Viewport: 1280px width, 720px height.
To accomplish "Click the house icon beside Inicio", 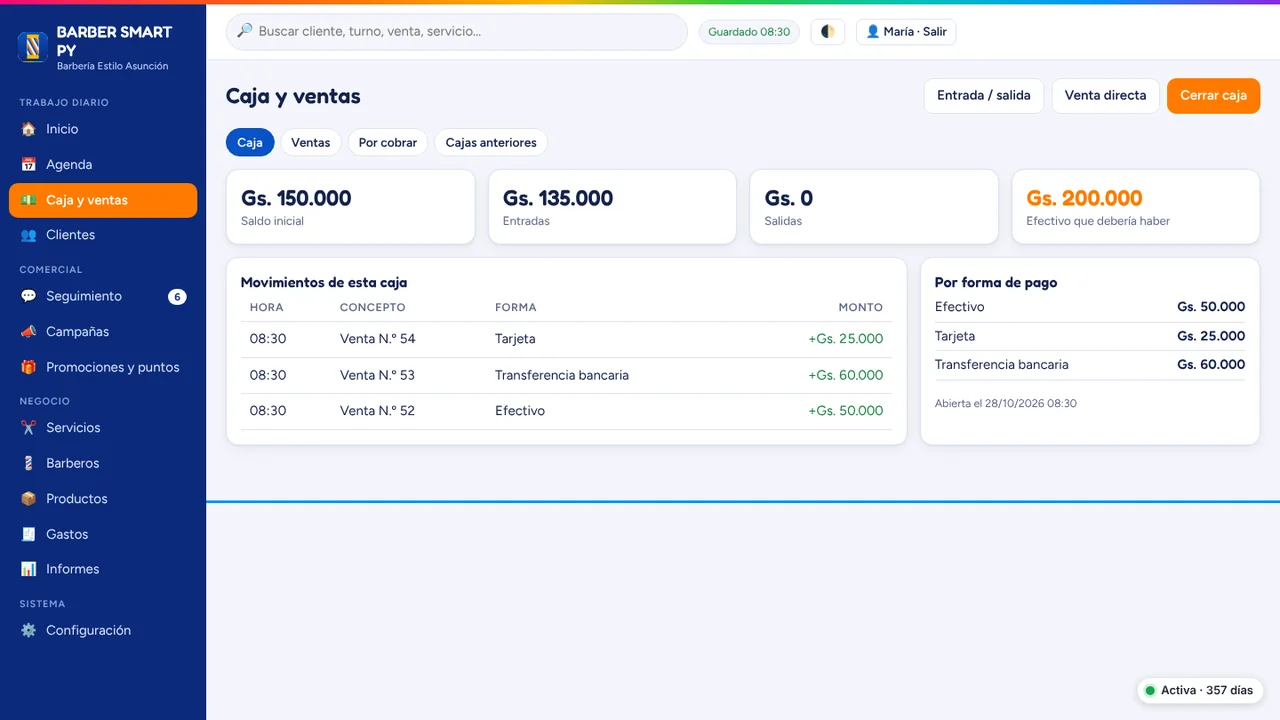I will coord(28,129).
